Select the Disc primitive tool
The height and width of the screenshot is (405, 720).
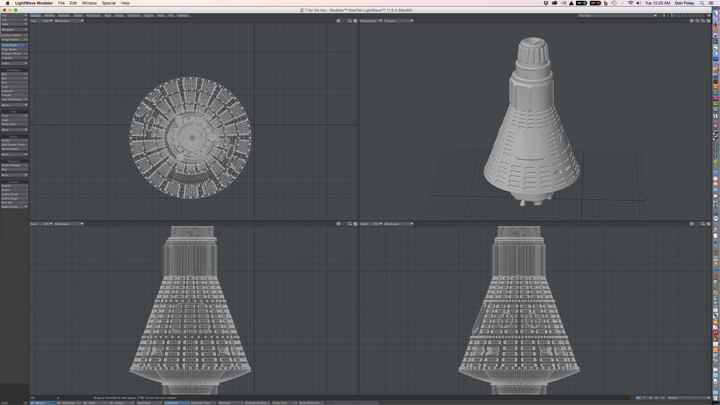tap(14, 82)
